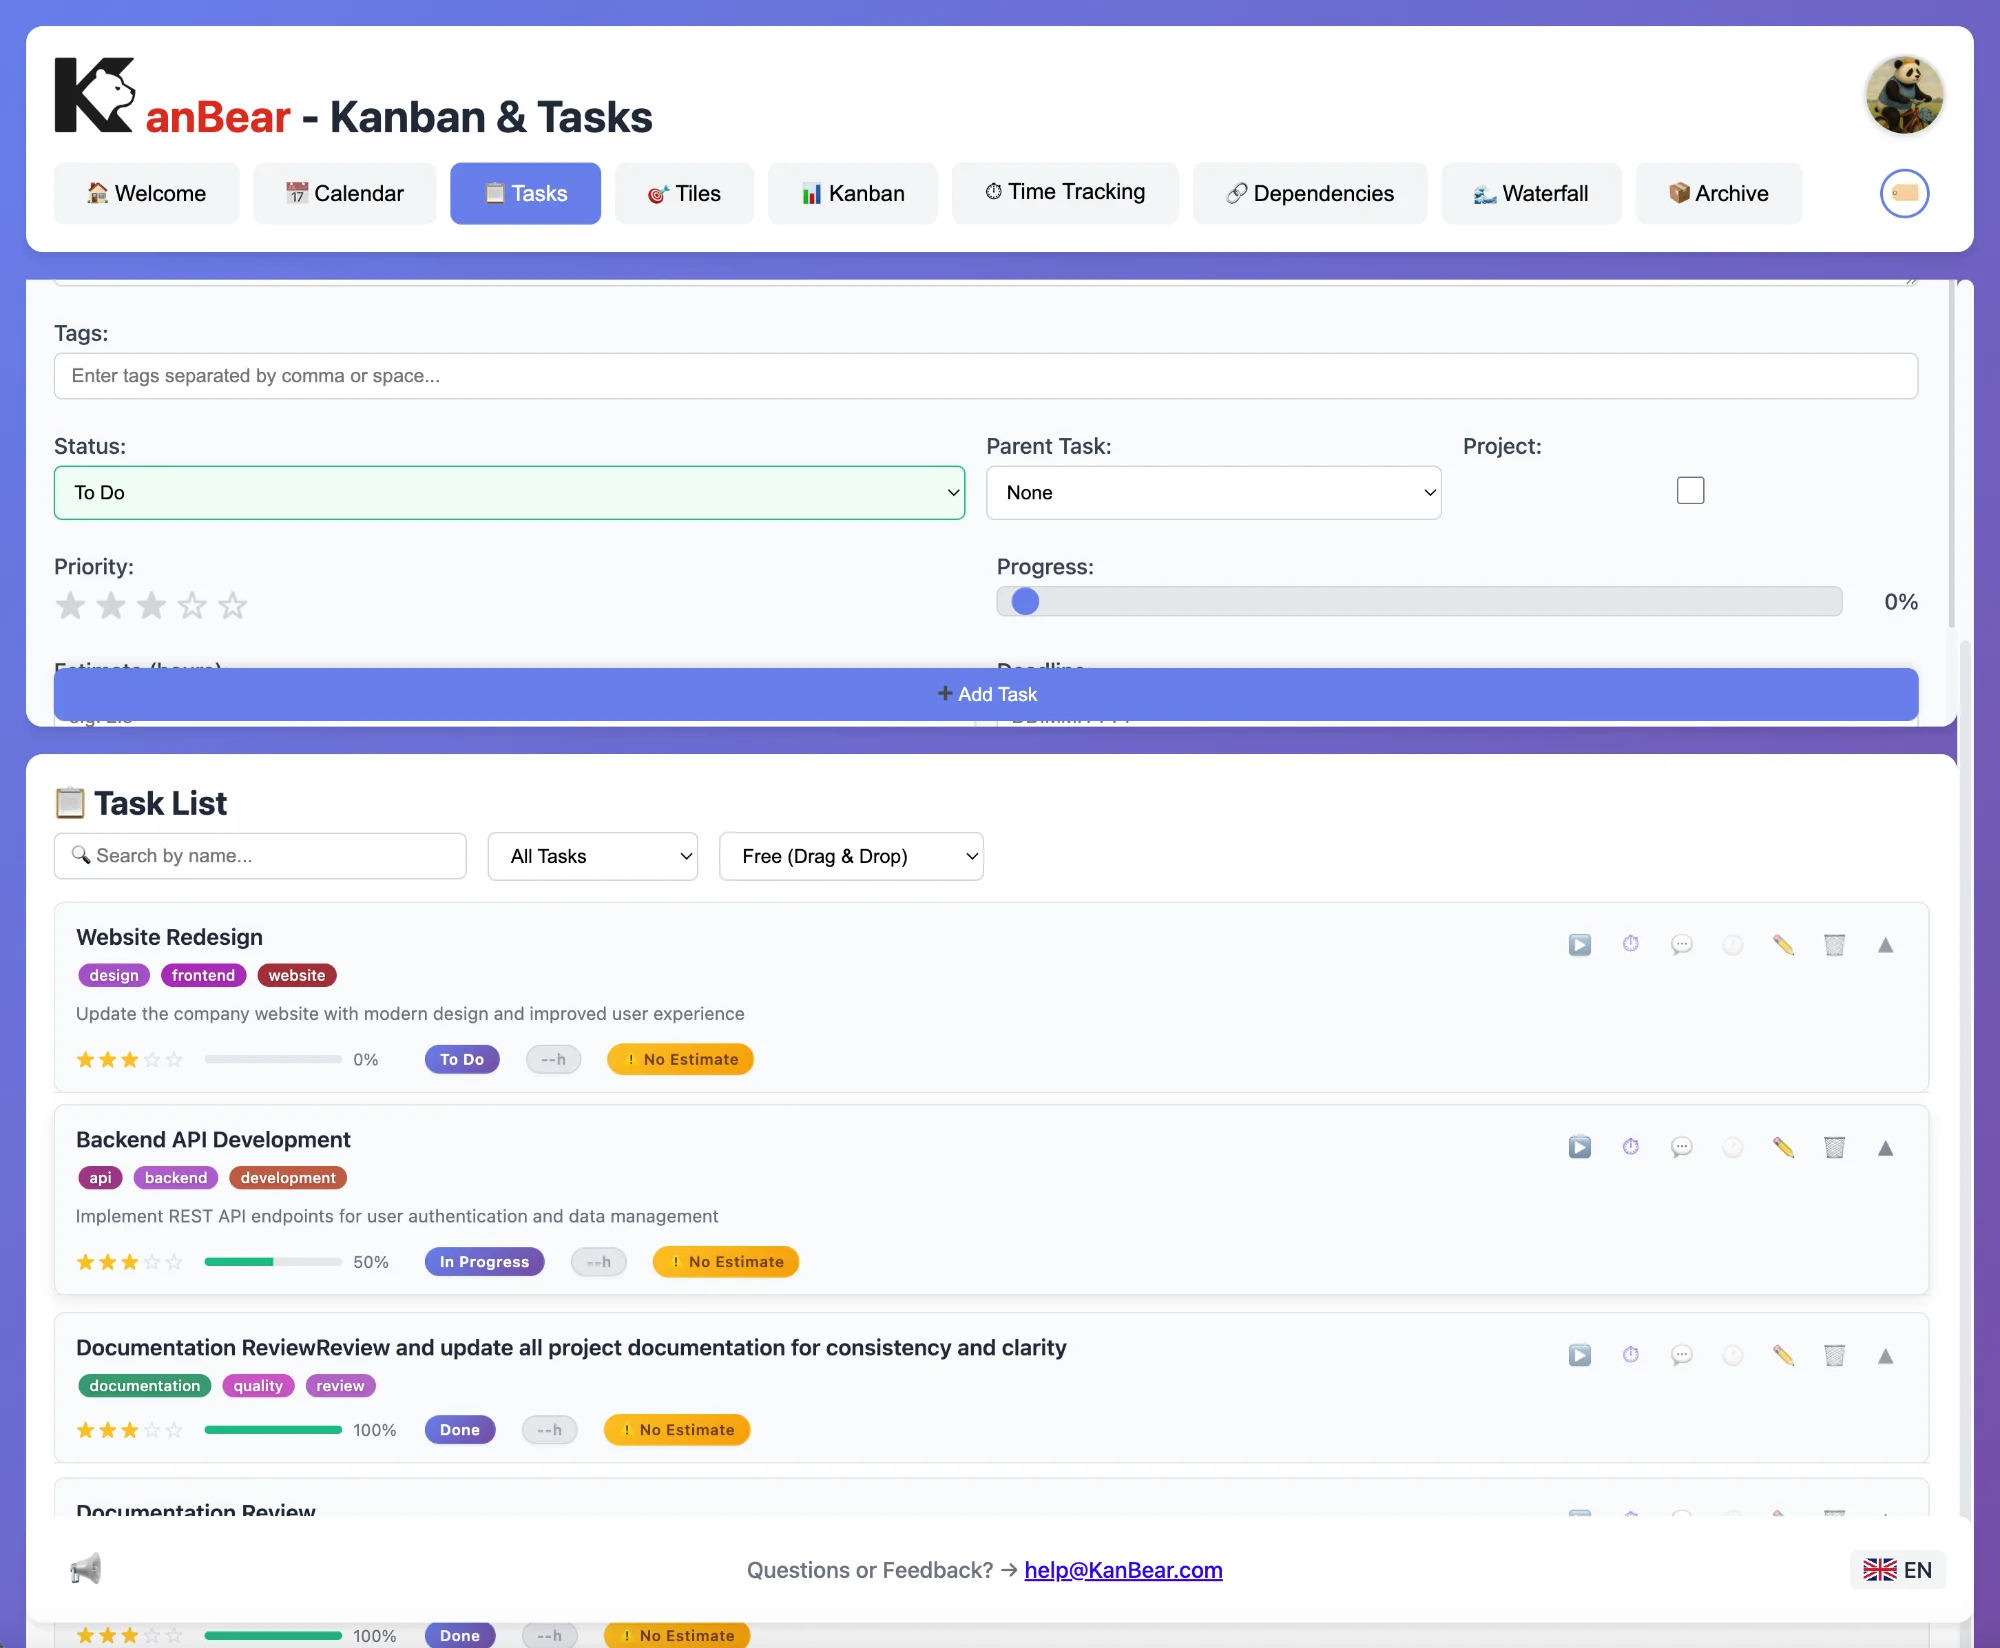Start timer on Website Redesign task
The width and height of the screenshot is (2000, 1648).
(x=1579, y=945)
